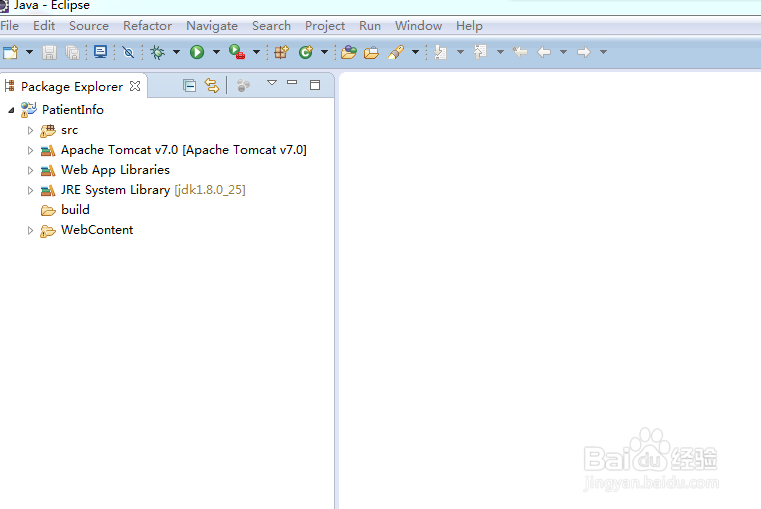Select the src source folder
Screen dimensions: 761x509
tap(69, 130)
